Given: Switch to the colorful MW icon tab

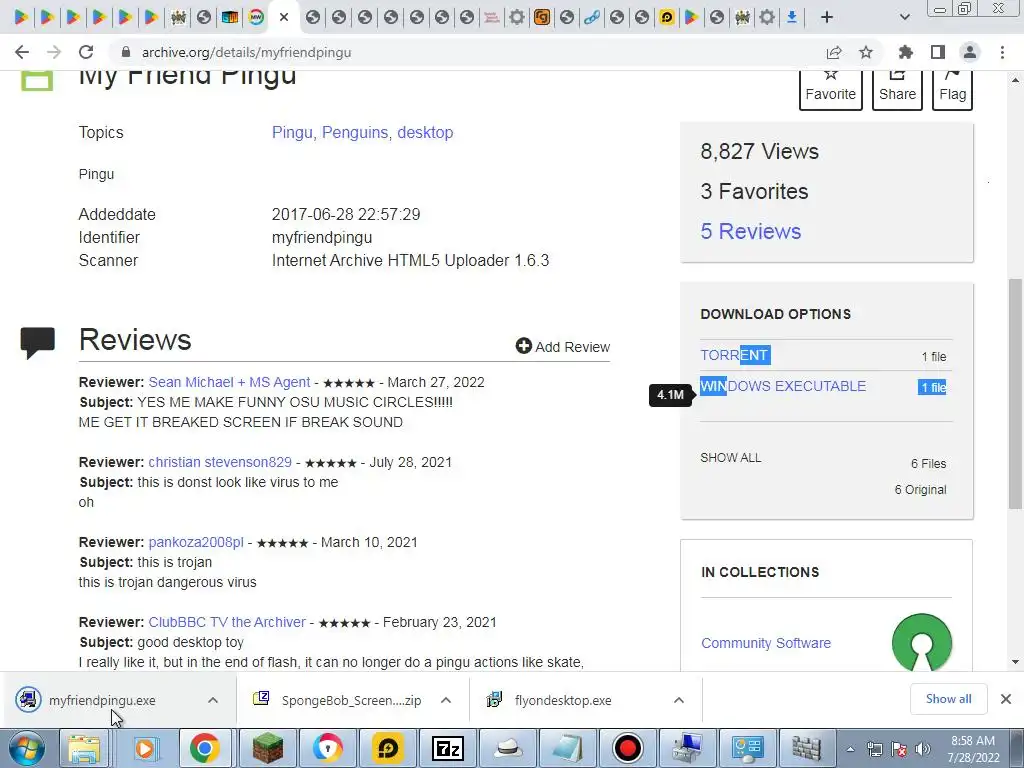Looking at the screenshot, I should 256,17.
